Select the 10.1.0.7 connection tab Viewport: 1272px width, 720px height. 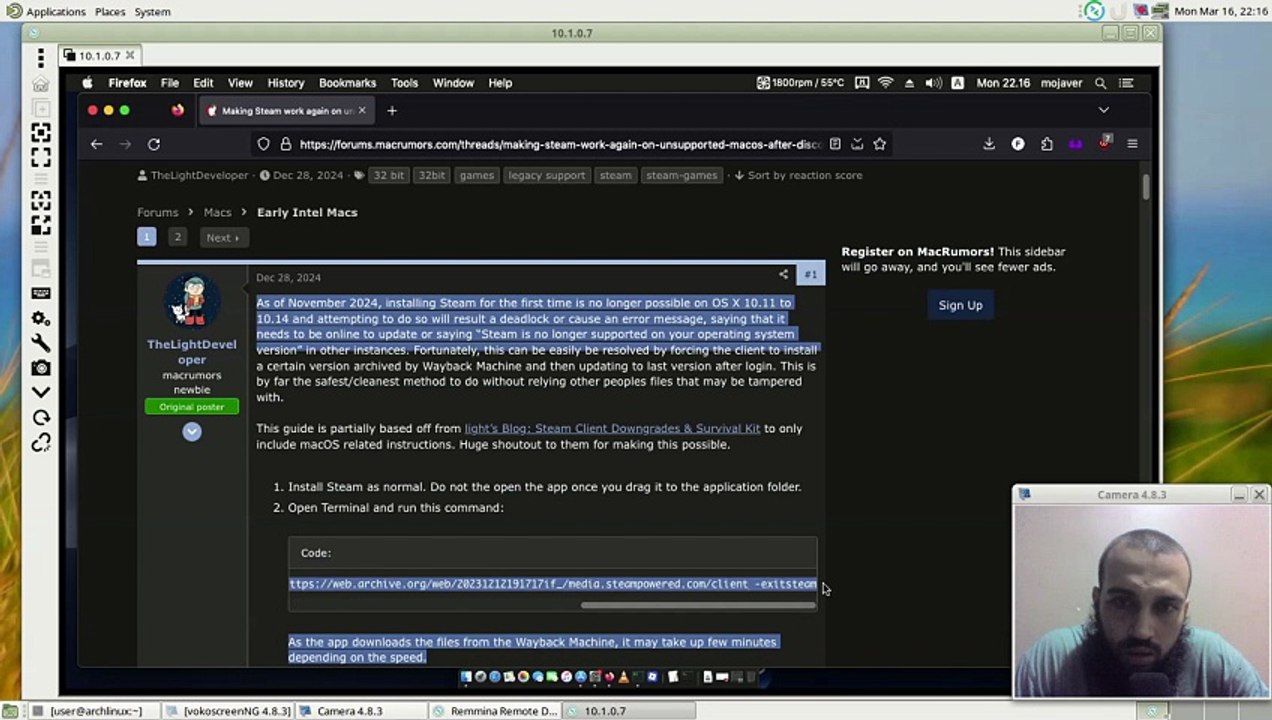pos(98,55)
